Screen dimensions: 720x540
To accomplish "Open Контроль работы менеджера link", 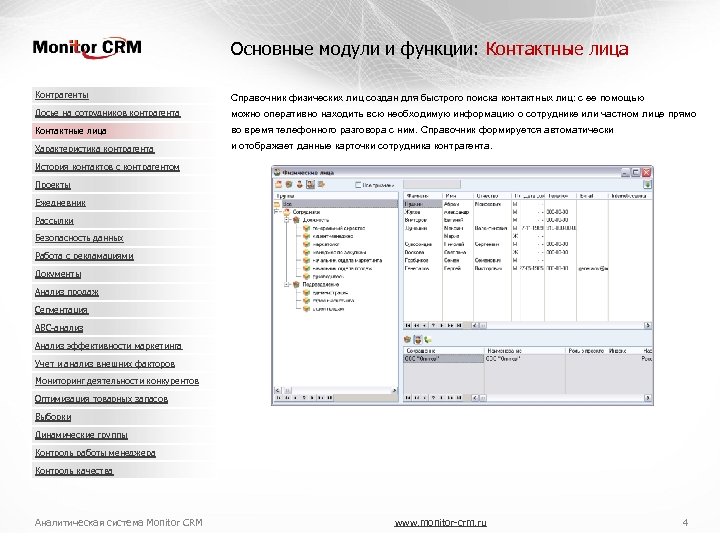I will (96, 453).
